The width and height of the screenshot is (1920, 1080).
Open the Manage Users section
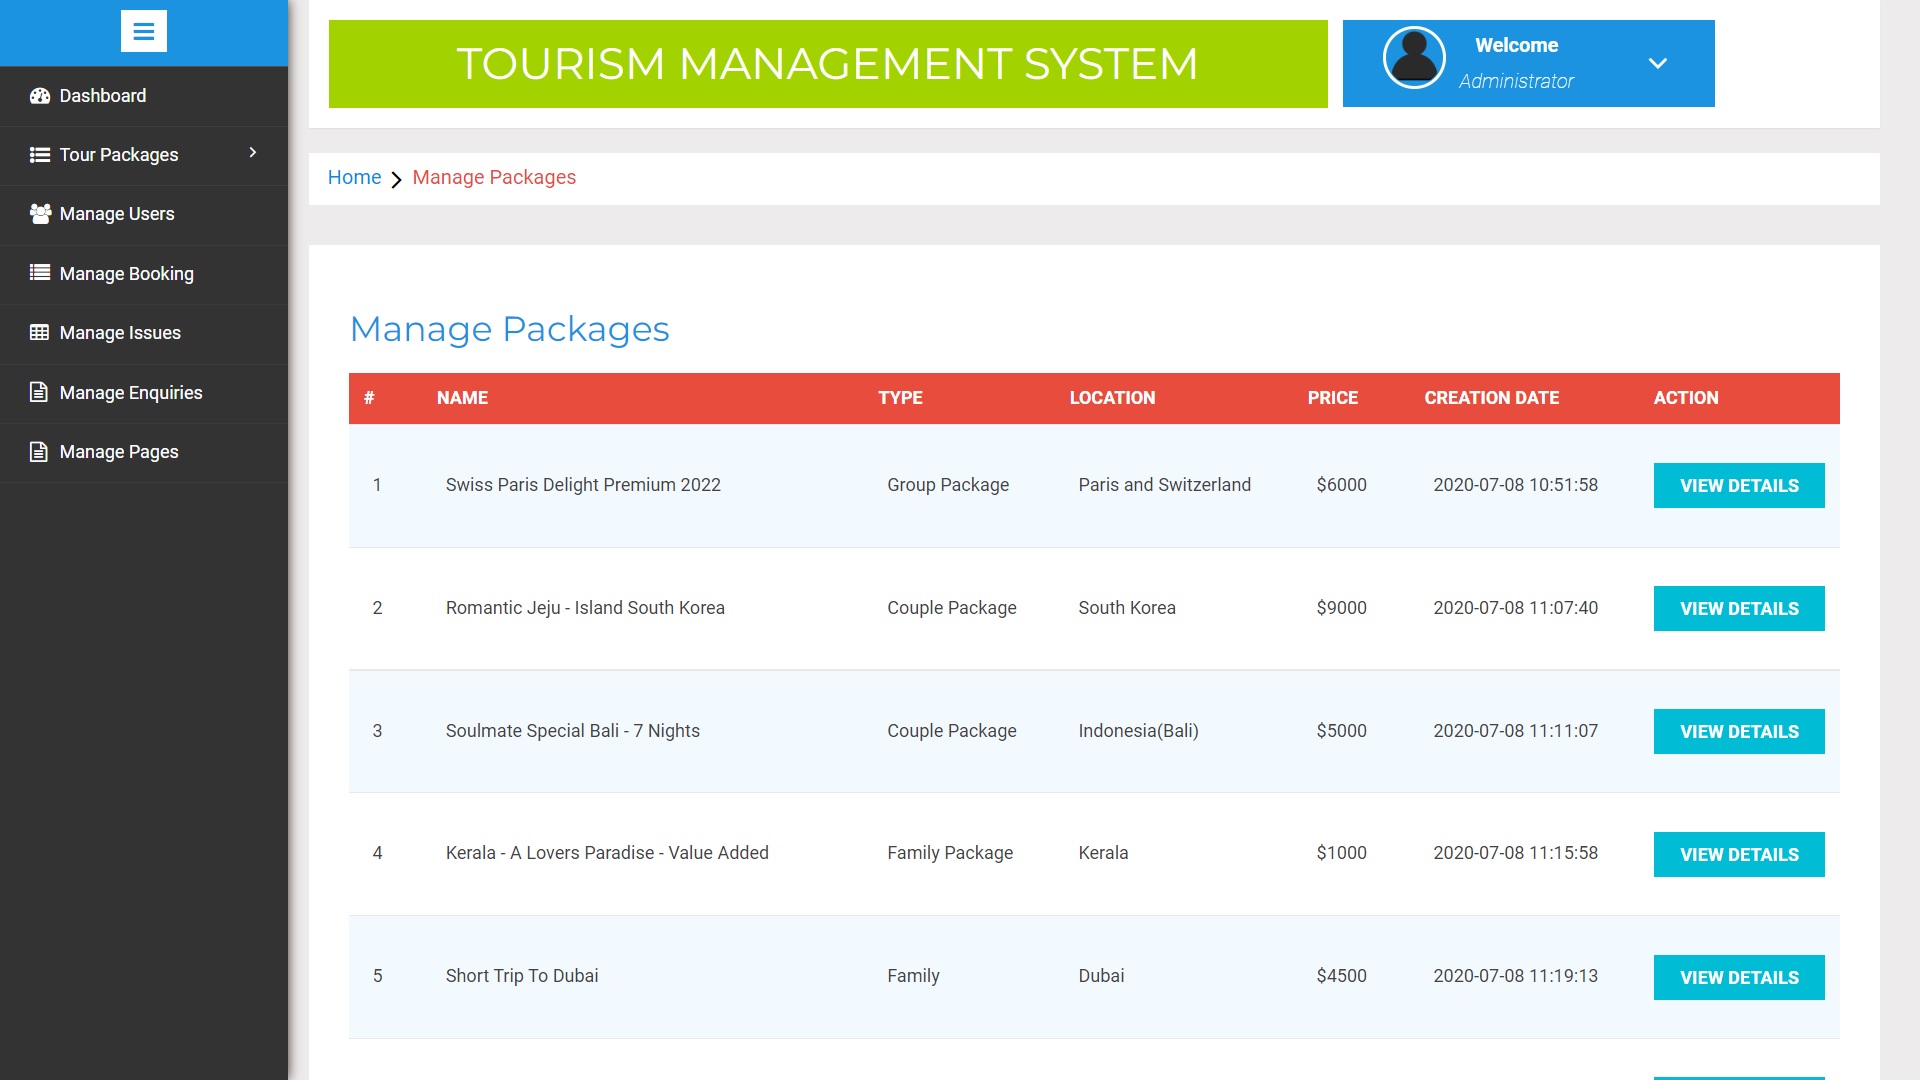pos(117,213)
